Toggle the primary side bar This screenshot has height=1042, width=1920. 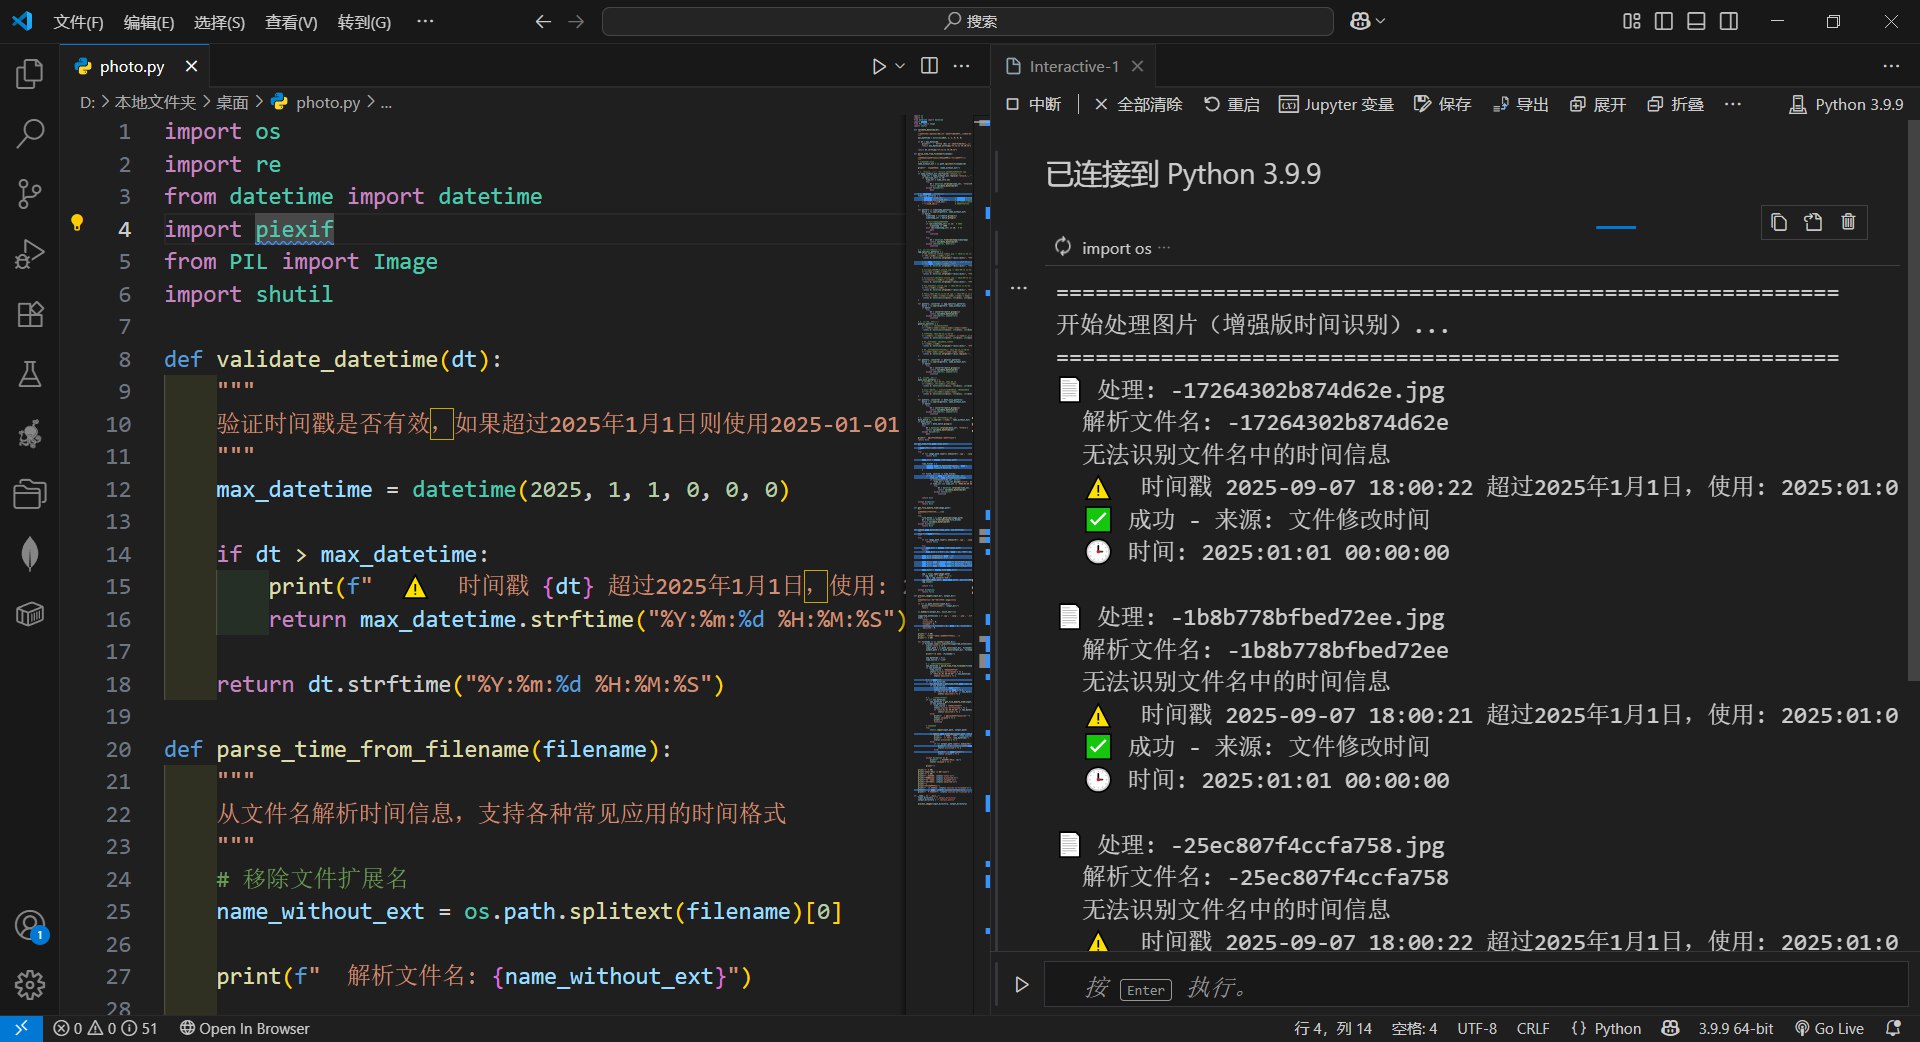click(1664, 21)
